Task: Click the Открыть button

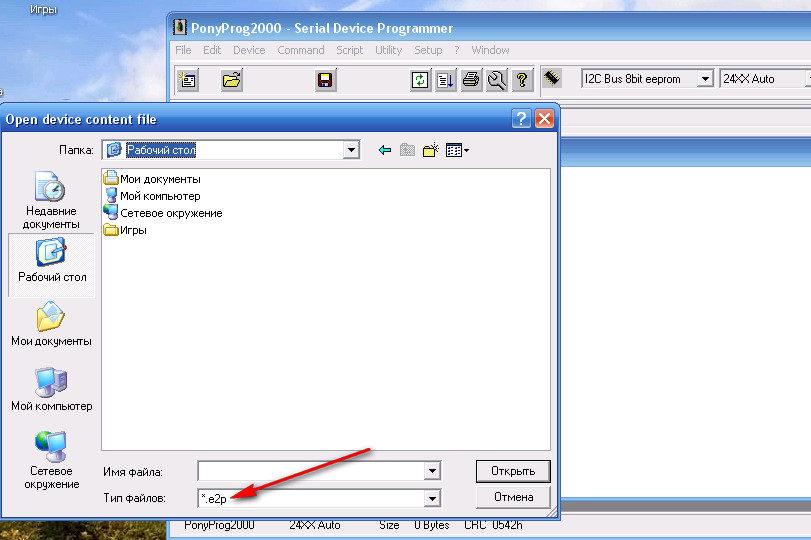Action: pyautogui.click(x=513, y=471)
